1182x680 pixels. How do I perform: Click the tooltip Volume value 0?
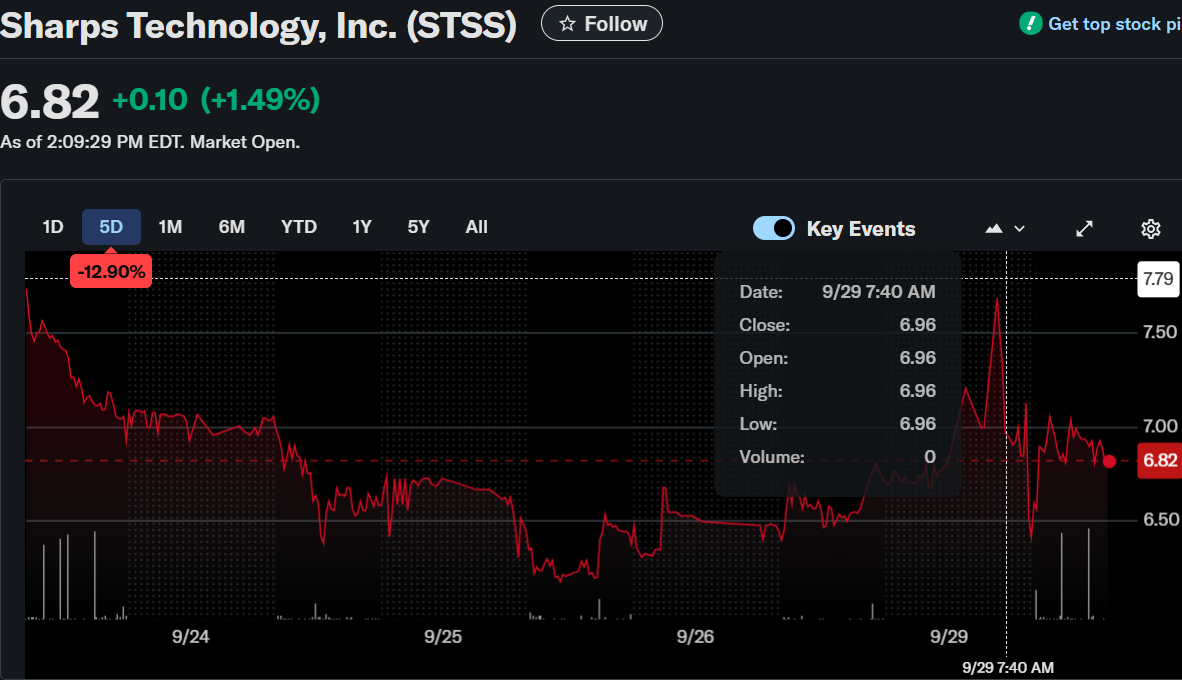point(929,457)
